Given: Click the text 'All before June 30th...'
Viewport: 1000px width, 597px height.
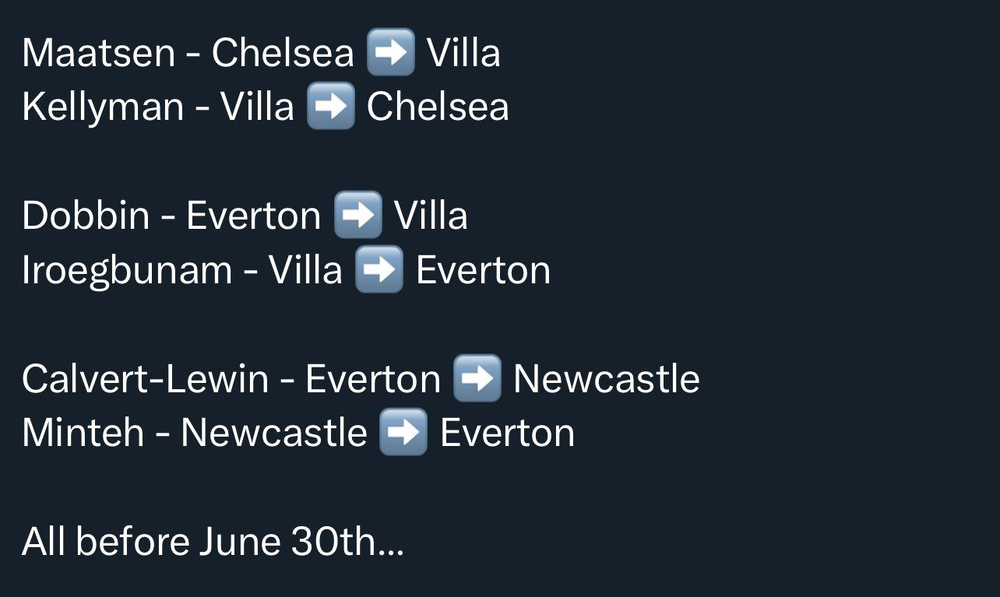Looking at the screenshot, I should click(x=213, y=542).
